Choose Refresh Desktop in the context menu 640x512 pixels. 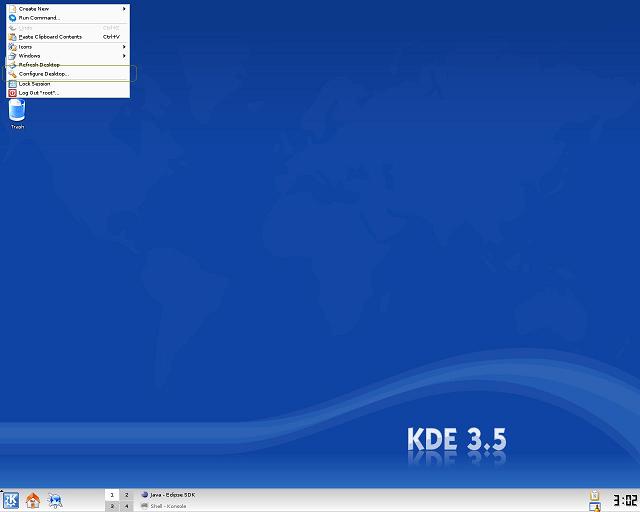coord(68,65)
